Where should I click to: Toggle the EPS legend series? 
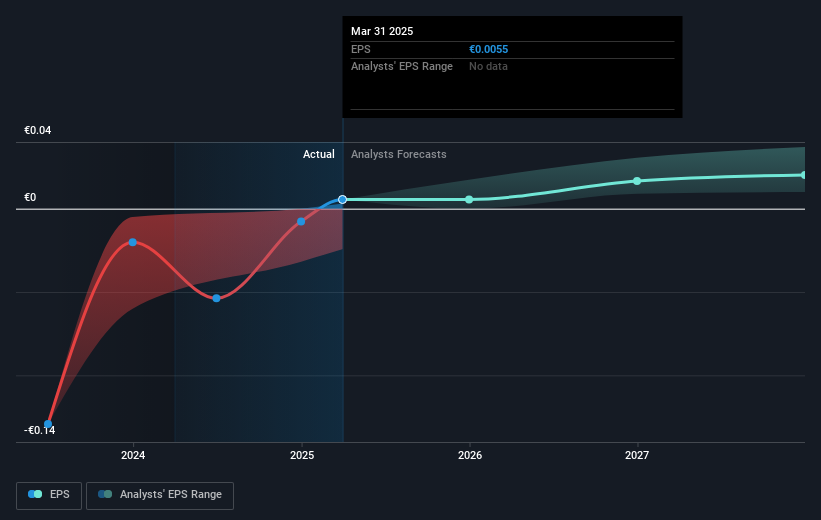49,495
